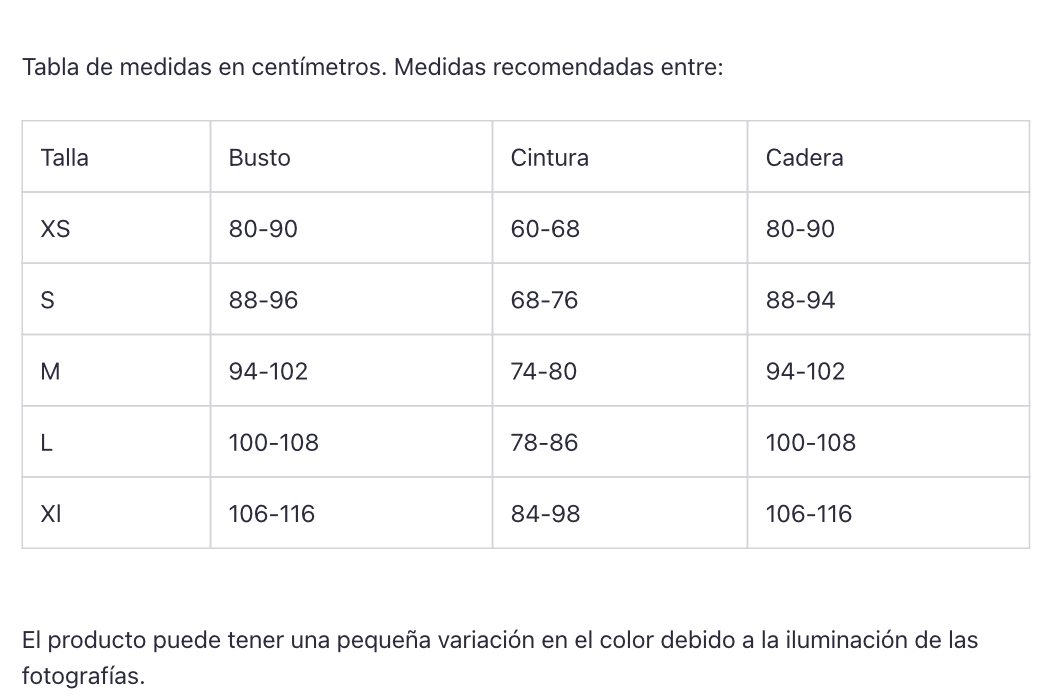Click the XS waist value 60-68
1045x699 pixels.
(545, 229)
